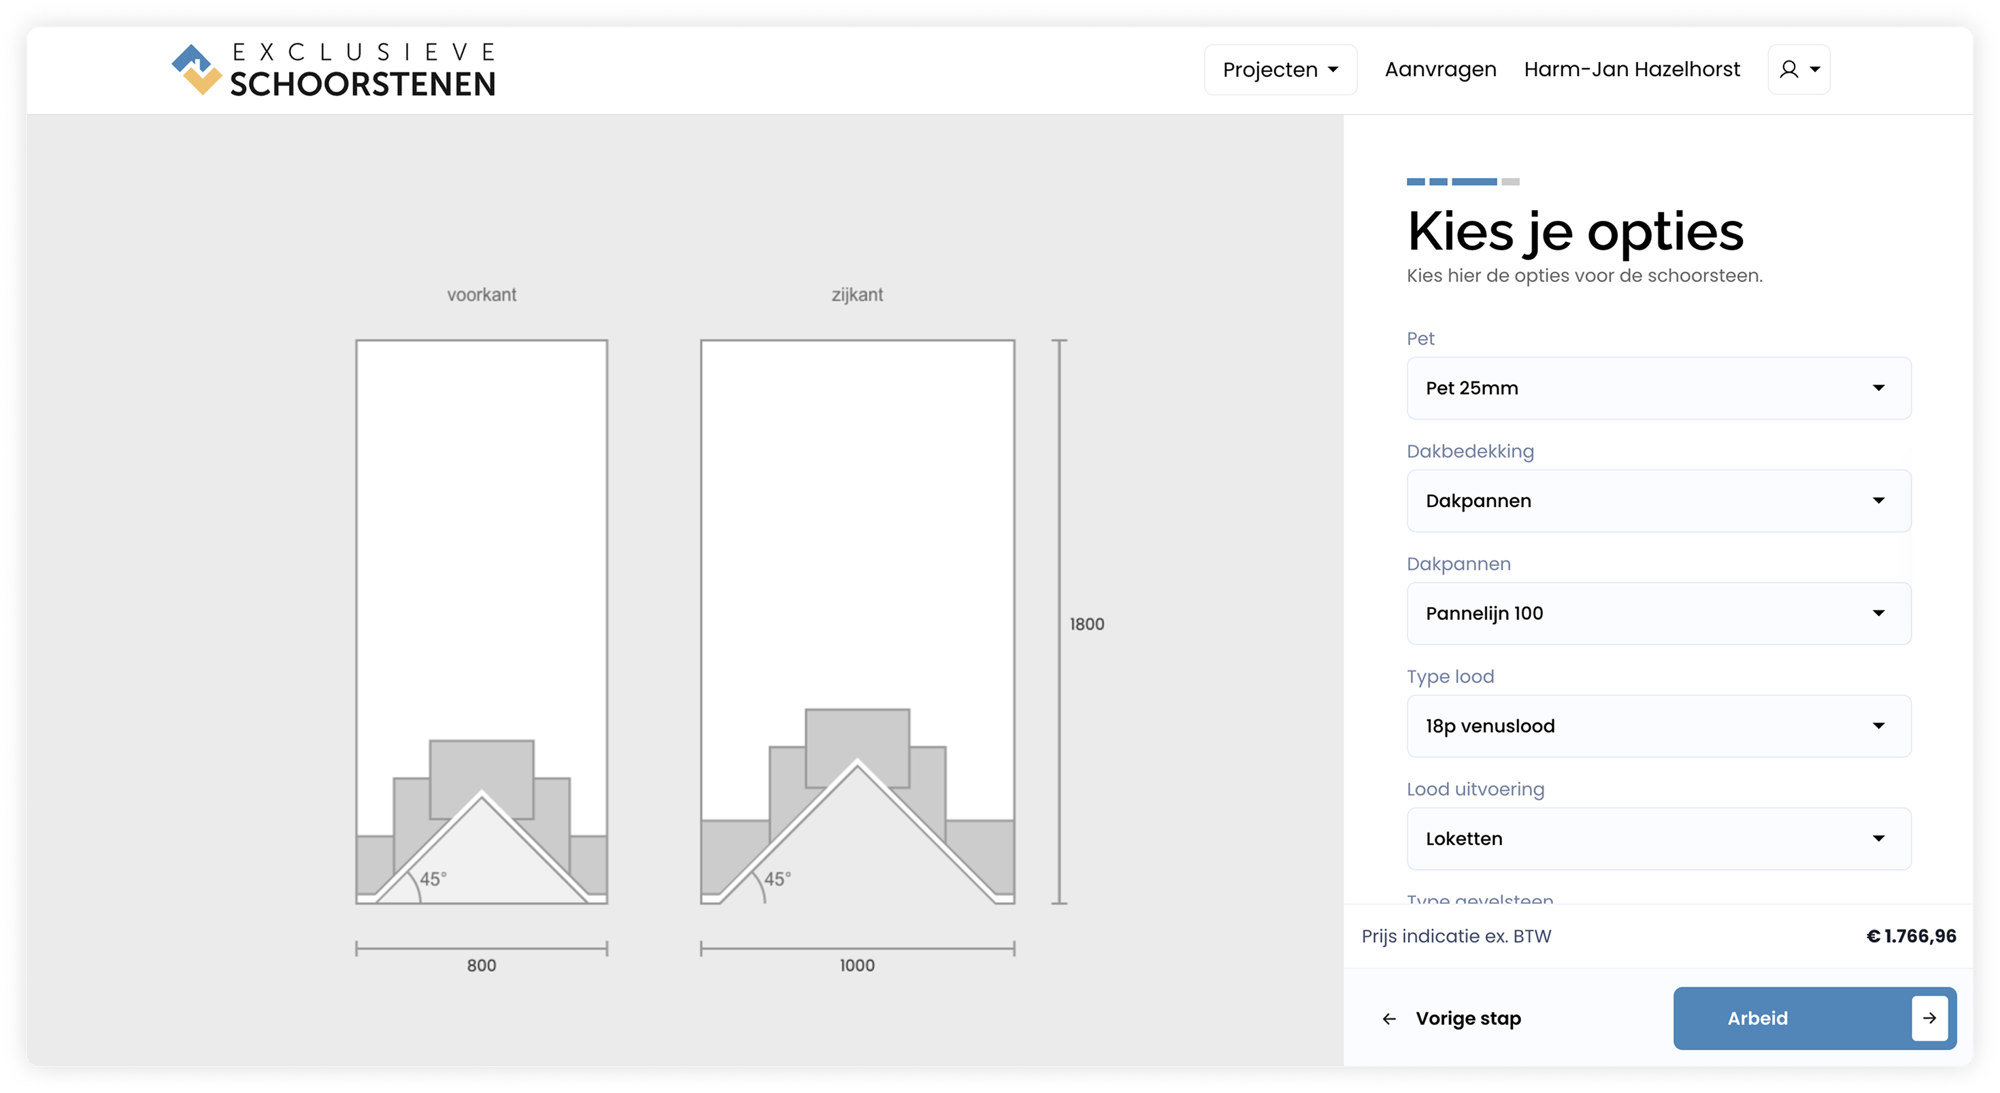2000x1093 pixels.
Task: Click the 1000 width dimension label
Action: [x=857, y=966]
